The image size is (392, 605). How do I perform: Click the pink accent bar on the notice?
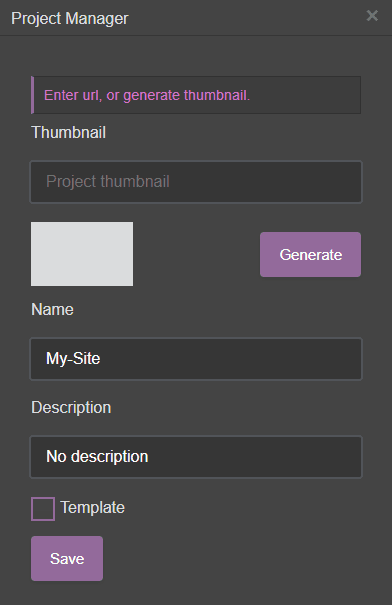coord(32,95)
